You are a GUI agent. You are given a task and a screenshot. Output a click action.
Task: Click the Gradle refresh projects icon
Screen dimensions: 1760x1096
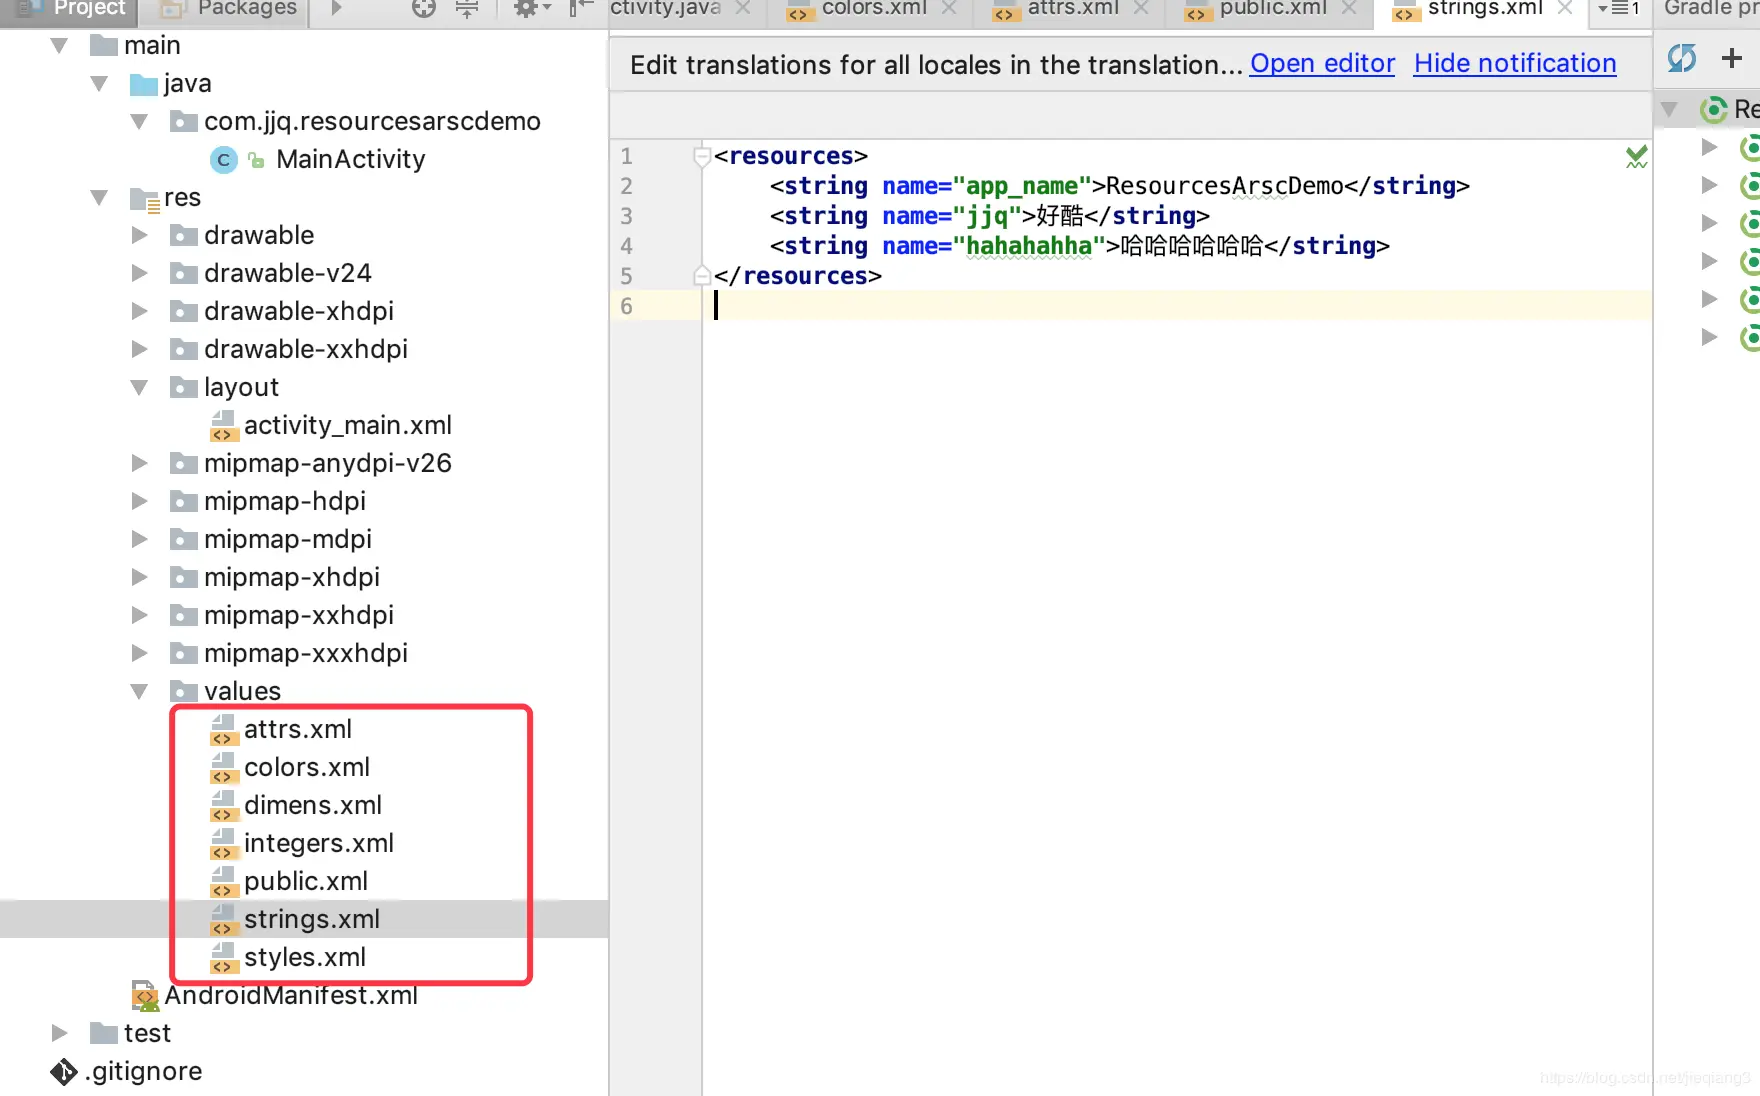click(1682, 59)
